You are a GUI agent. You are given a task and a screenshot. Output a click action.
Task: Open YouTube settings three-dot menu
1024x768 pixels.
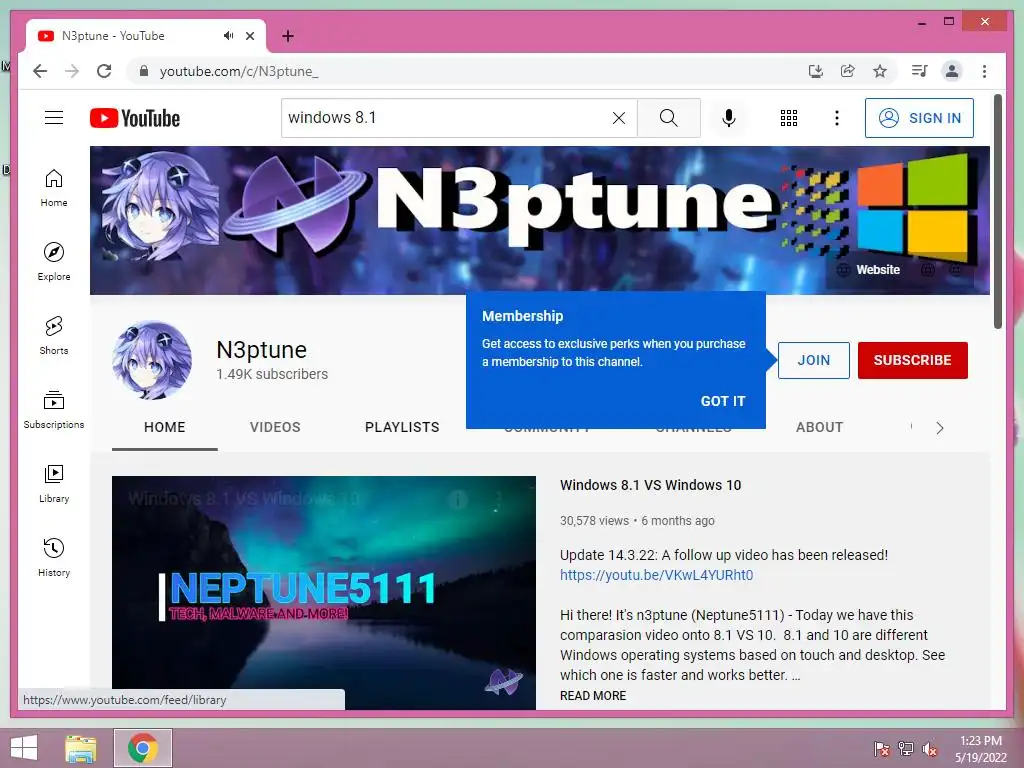[x=837, y=118]
